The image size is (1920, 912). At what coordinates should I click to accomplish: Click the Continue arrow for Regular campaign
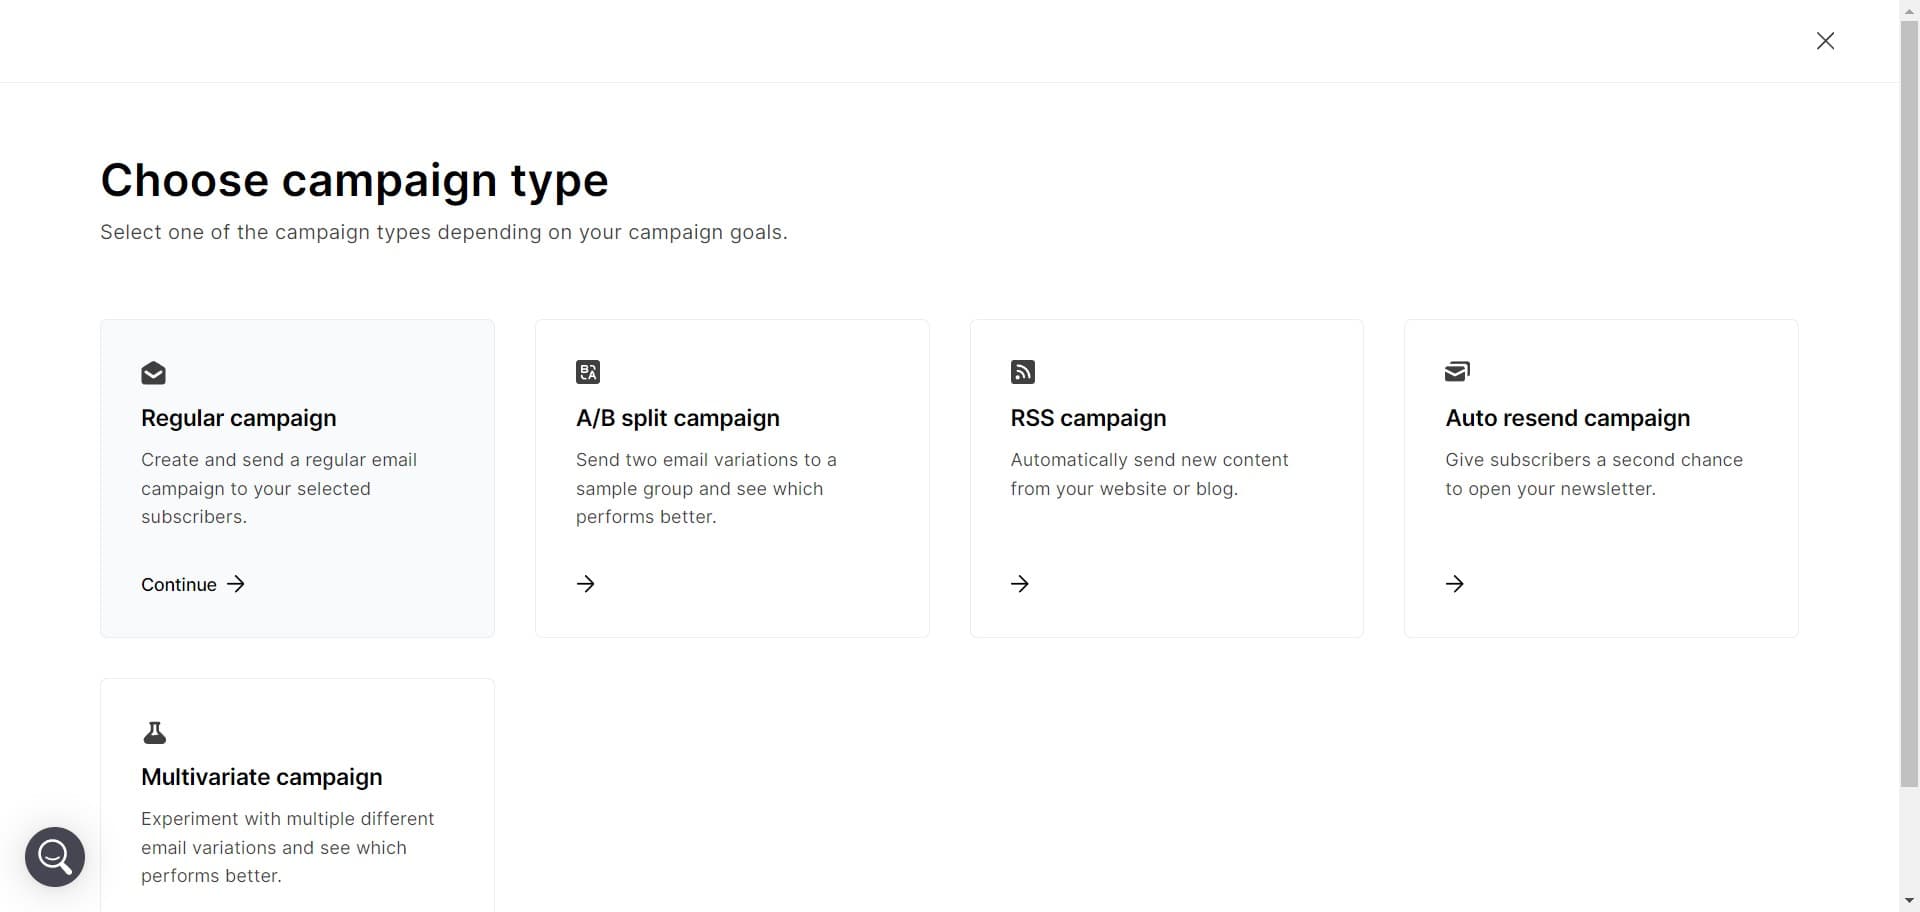[236, 584]
